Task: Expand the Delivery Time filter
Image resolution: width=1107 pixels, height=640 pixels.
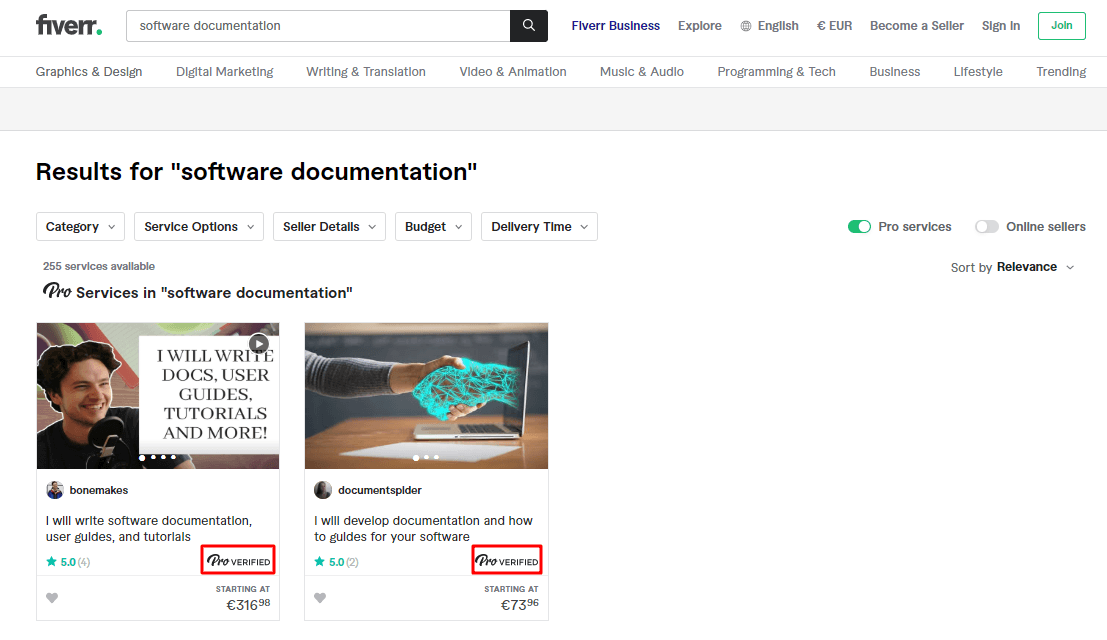Action: click(539, 227)
